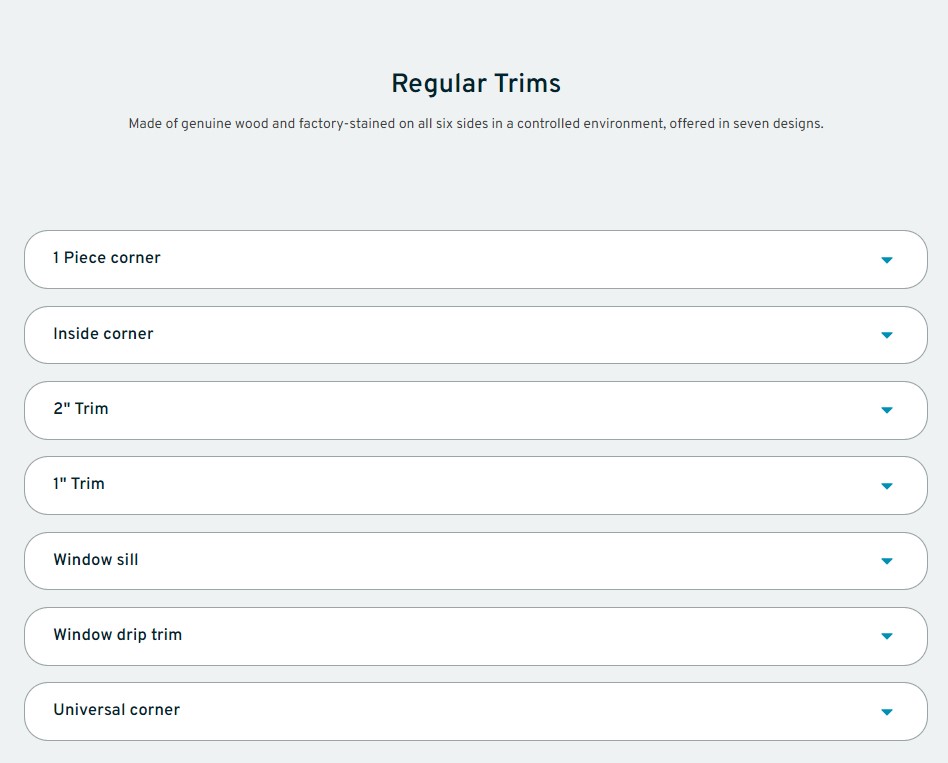Click the Universal corner down-arrow icon
This screenshot has height=763, width=948.
pos(886,712)
